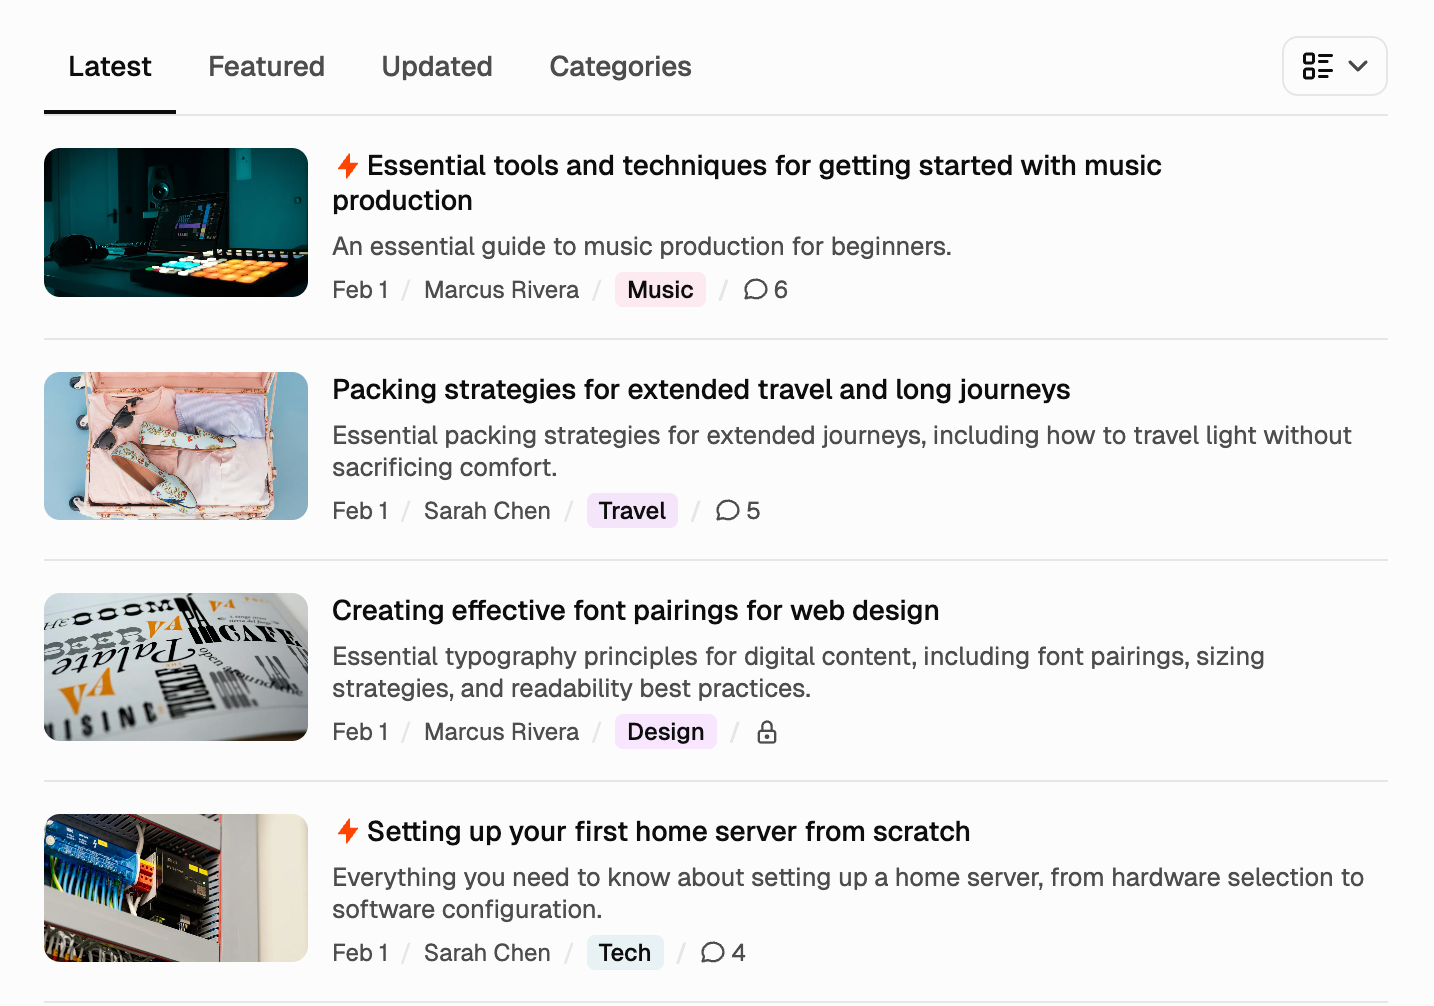Open the packing strategies article title
This screenshot has width=1434, height=1006.
coord(701,390)
